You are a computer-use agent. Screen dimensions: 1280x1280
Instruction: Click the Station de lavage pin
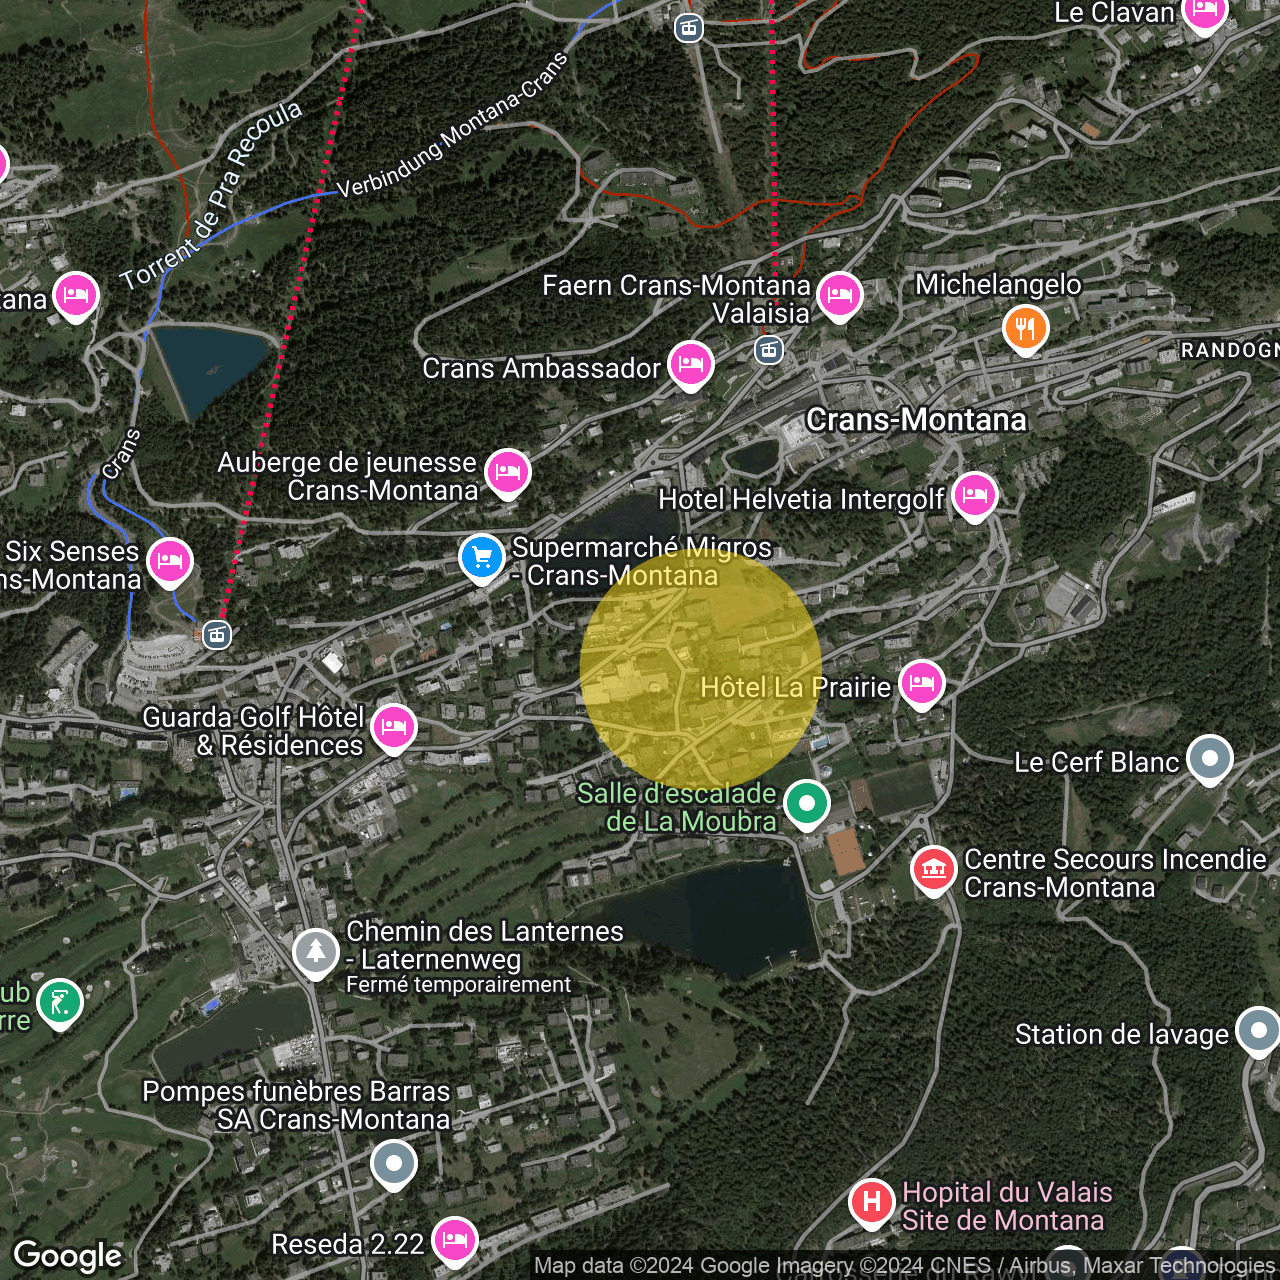pyautogui.click(x=1259, y=1031)
